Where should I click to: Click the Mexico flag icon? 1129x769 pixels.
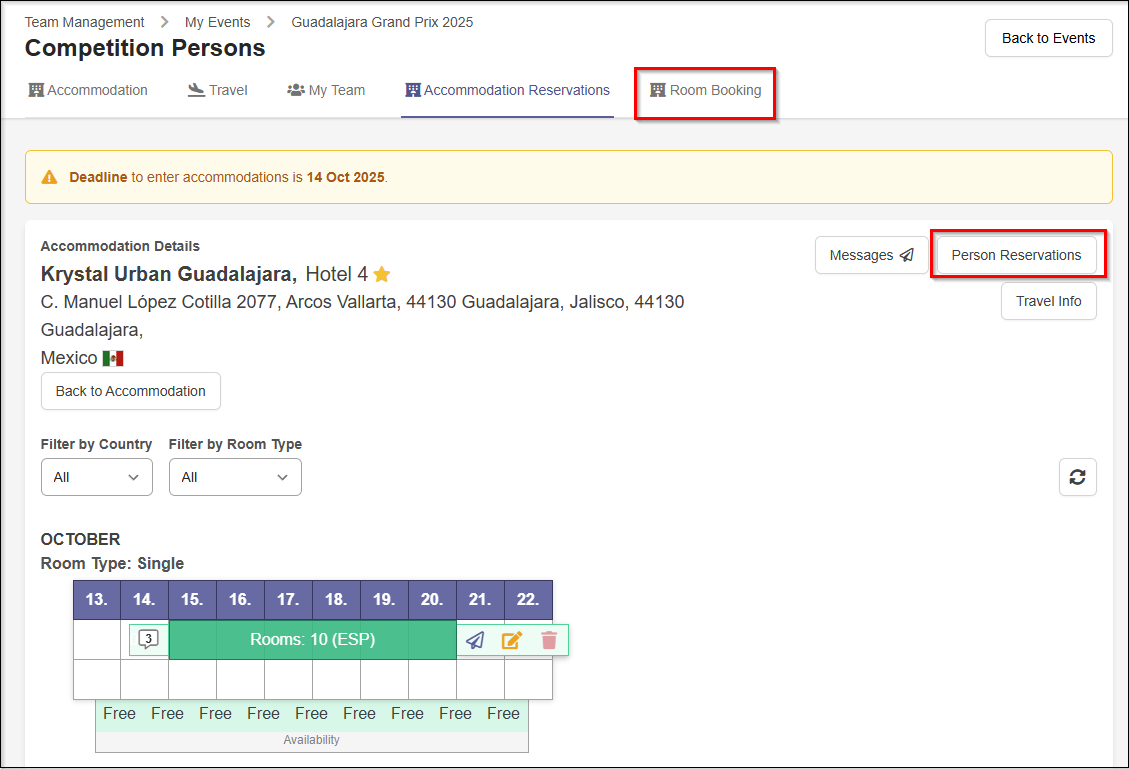point(113,358)
